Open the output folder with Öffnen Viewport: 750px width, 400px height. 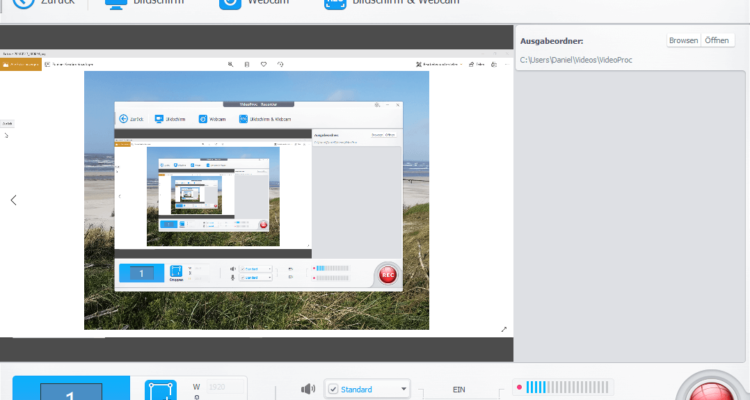tap(717, 40)
